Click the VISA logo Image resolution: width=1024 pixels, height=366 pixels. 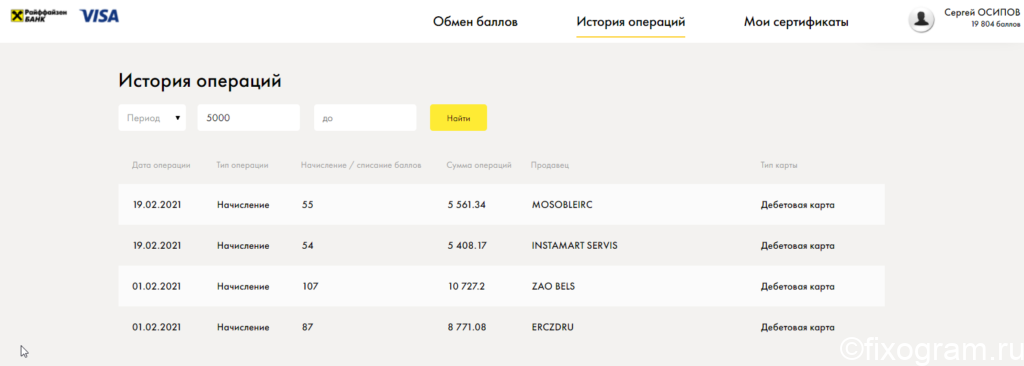click(x=99, y=16)
